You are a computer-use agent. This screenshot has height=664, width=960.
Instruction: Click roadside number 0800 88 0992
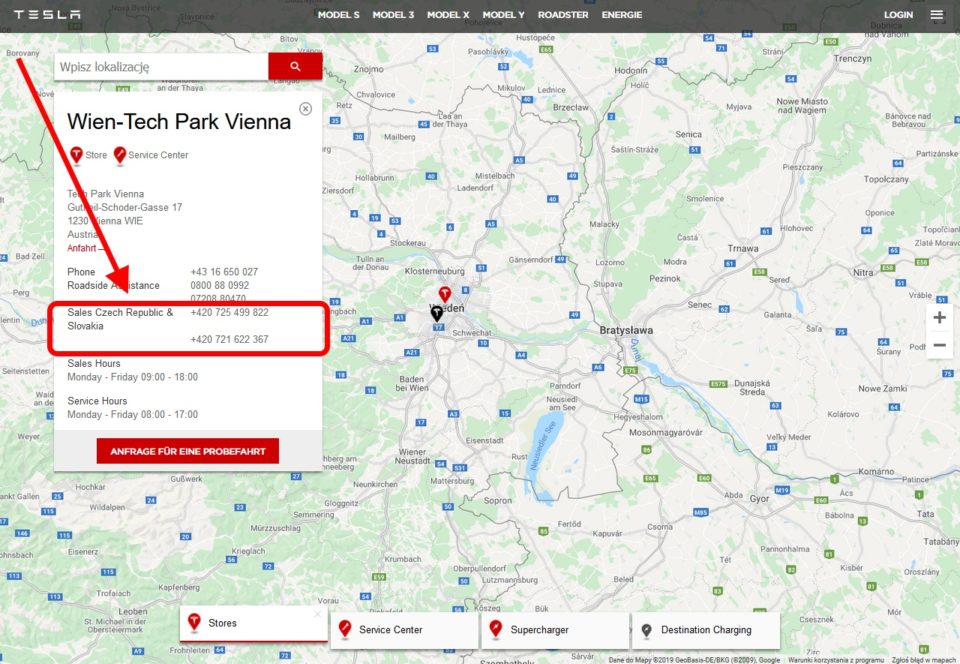pyautogui.click(x=220, y=285)
